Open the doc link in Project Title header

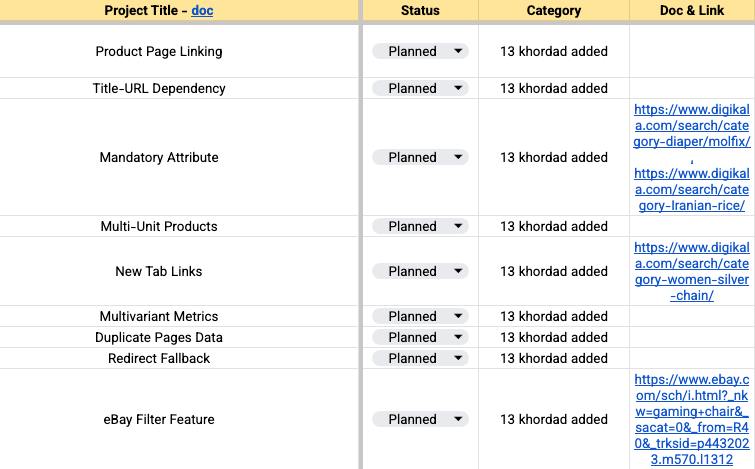202,11
